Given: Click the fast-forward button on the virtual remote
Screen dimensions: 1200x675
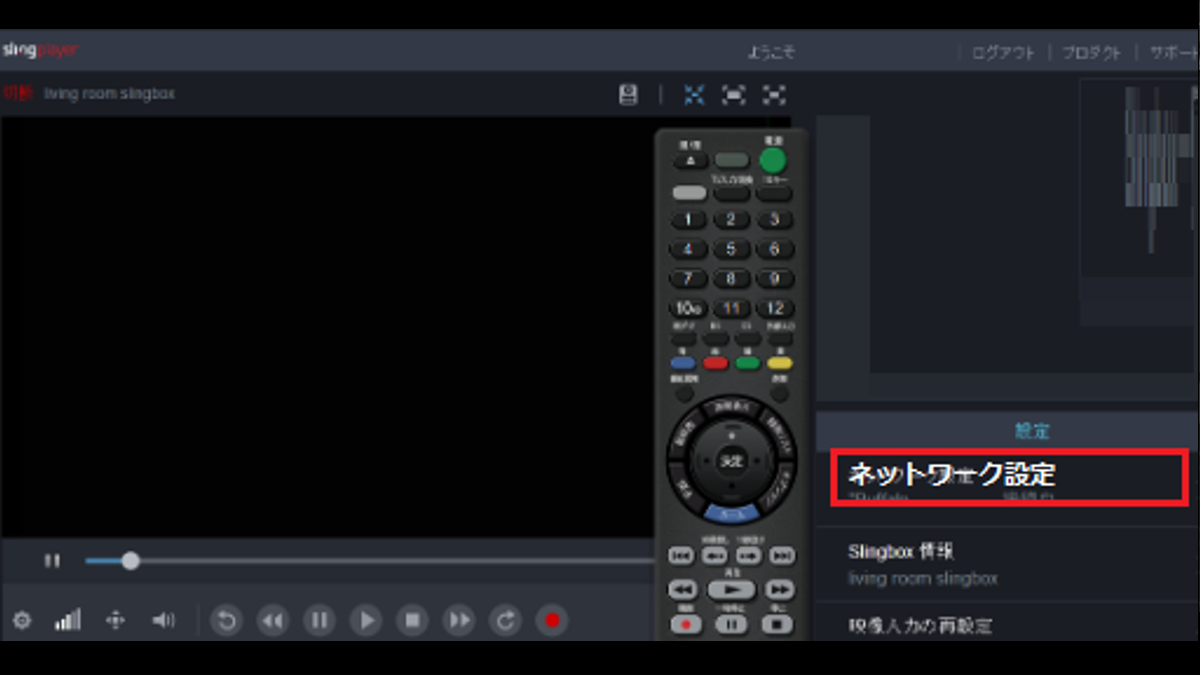Looking at the screenshot, I should point(780,590).
